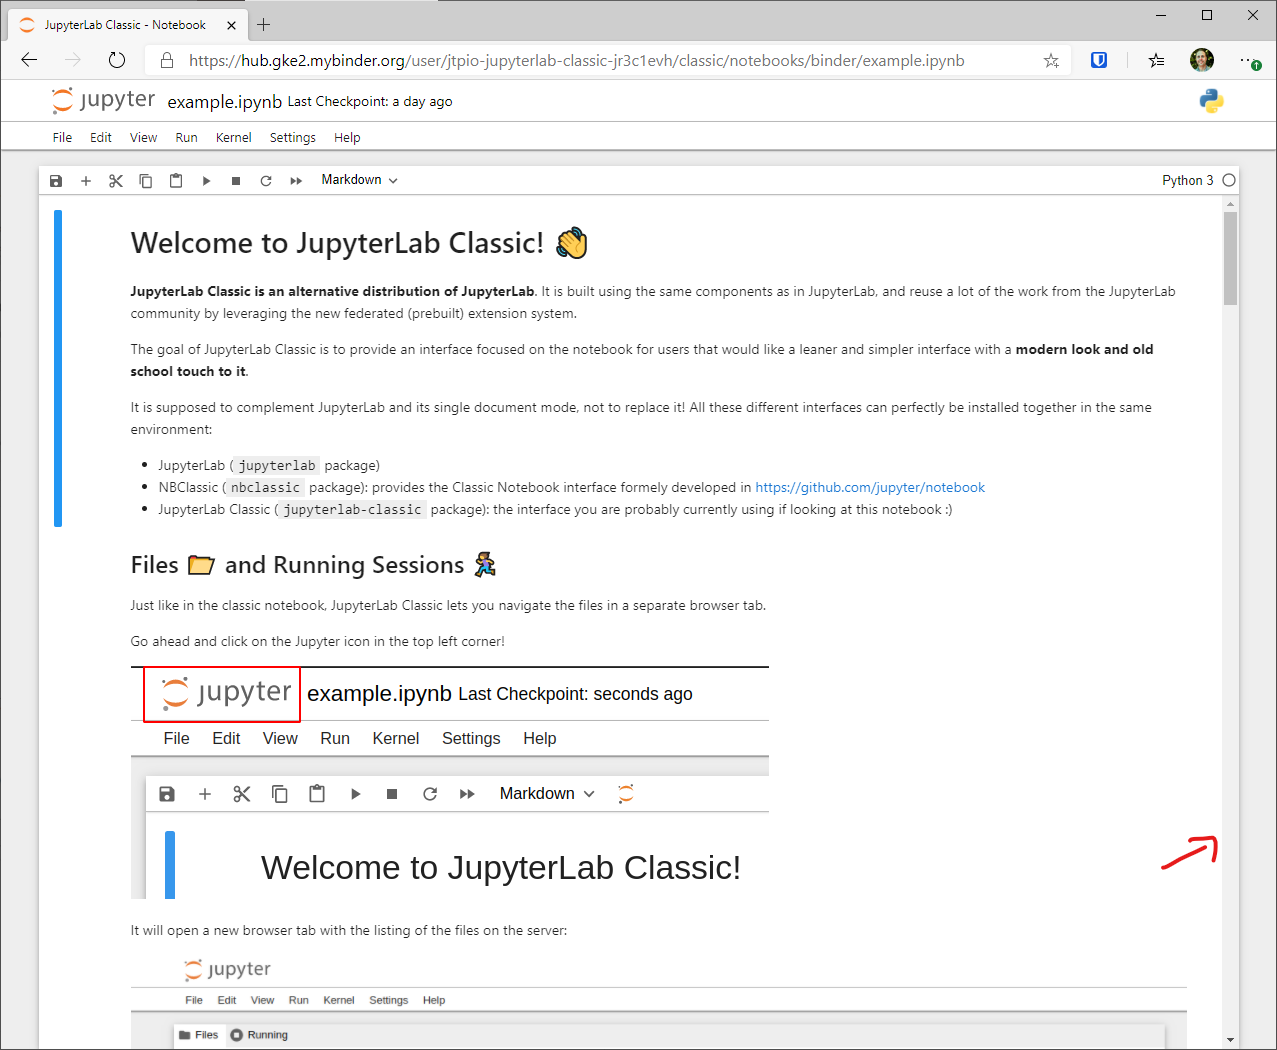Toggle the bookmark star for this page

[x=1051, y=60]
